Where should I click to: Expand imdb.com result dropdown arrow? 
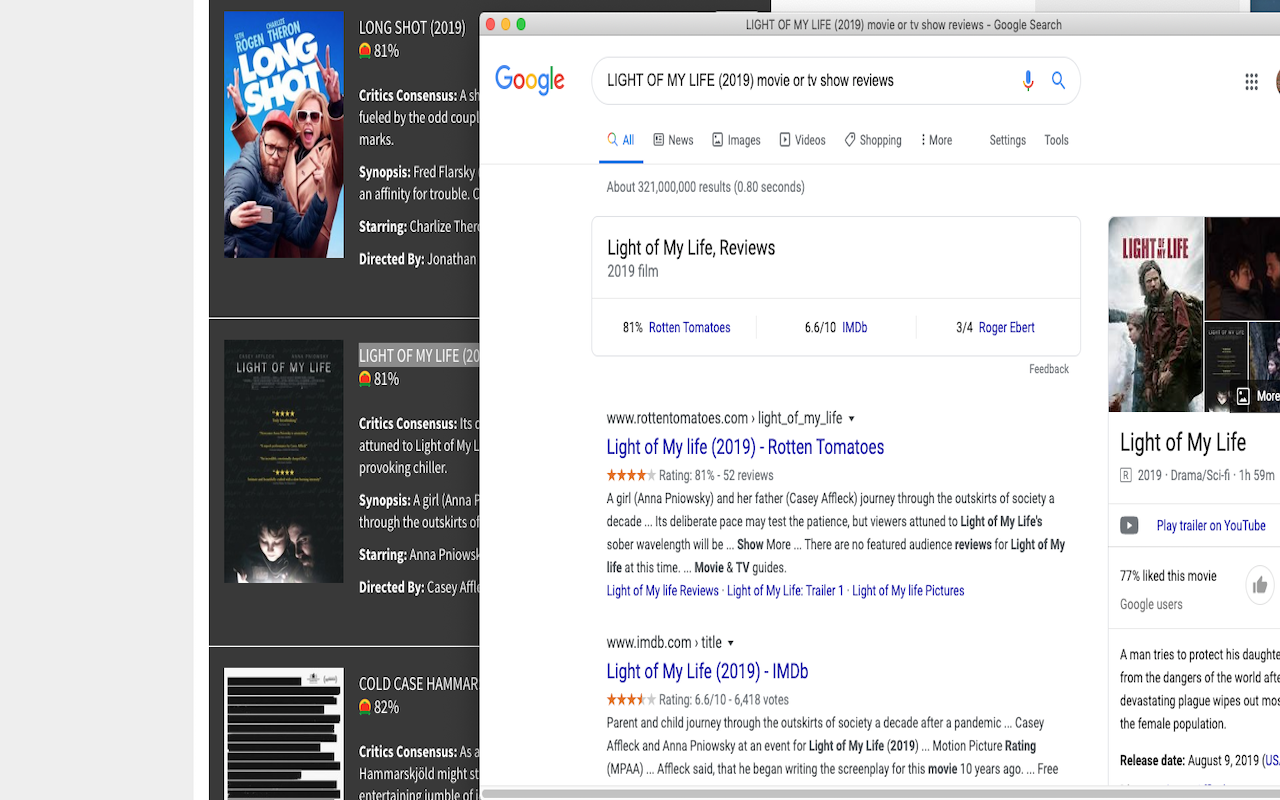[x=731, y=643]
